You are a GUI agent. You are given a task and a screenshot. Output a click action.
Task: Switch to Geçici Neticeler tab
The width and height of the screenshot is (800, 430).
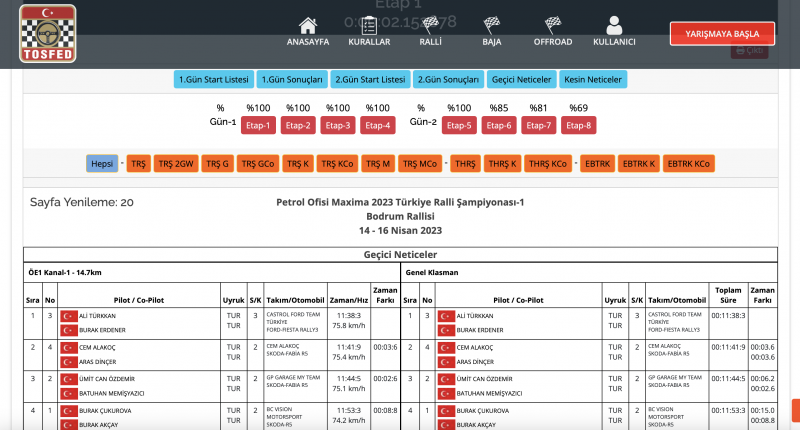(521, 80)
